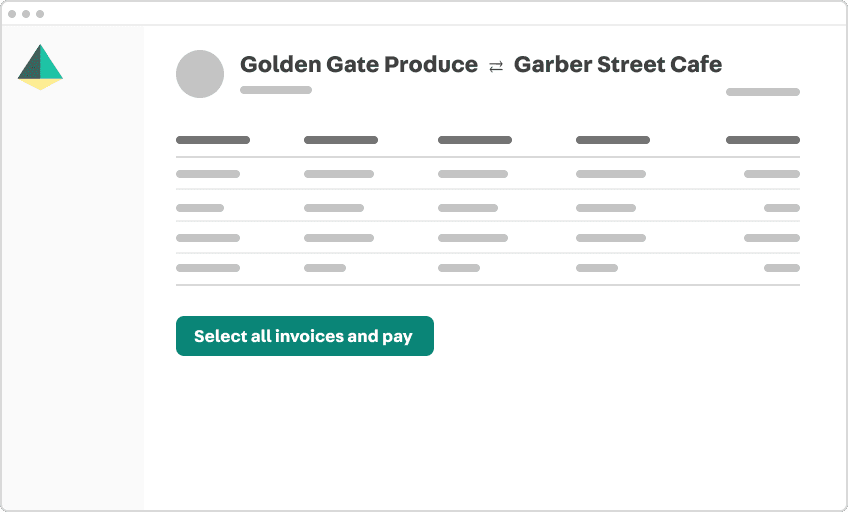
Task: Select the first invoice row in the table
Action: (488, 174)
